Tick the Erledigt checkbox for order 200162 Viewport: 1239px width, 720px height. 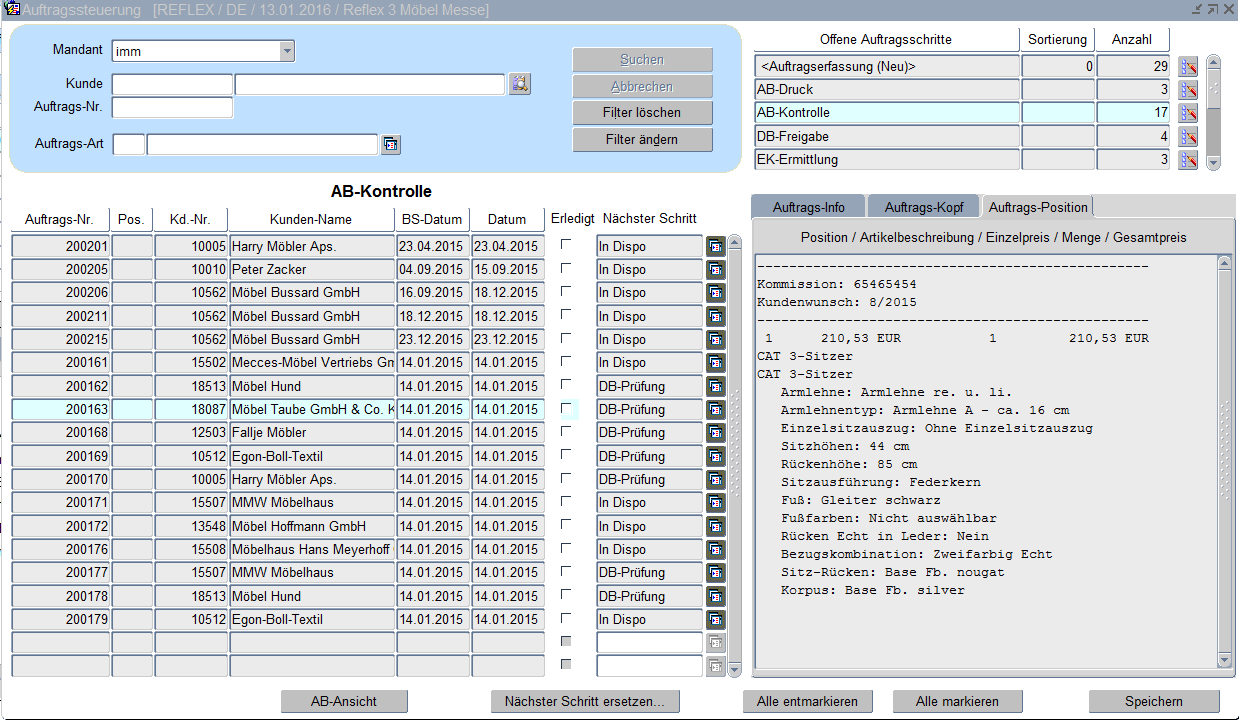pos(567,385)
